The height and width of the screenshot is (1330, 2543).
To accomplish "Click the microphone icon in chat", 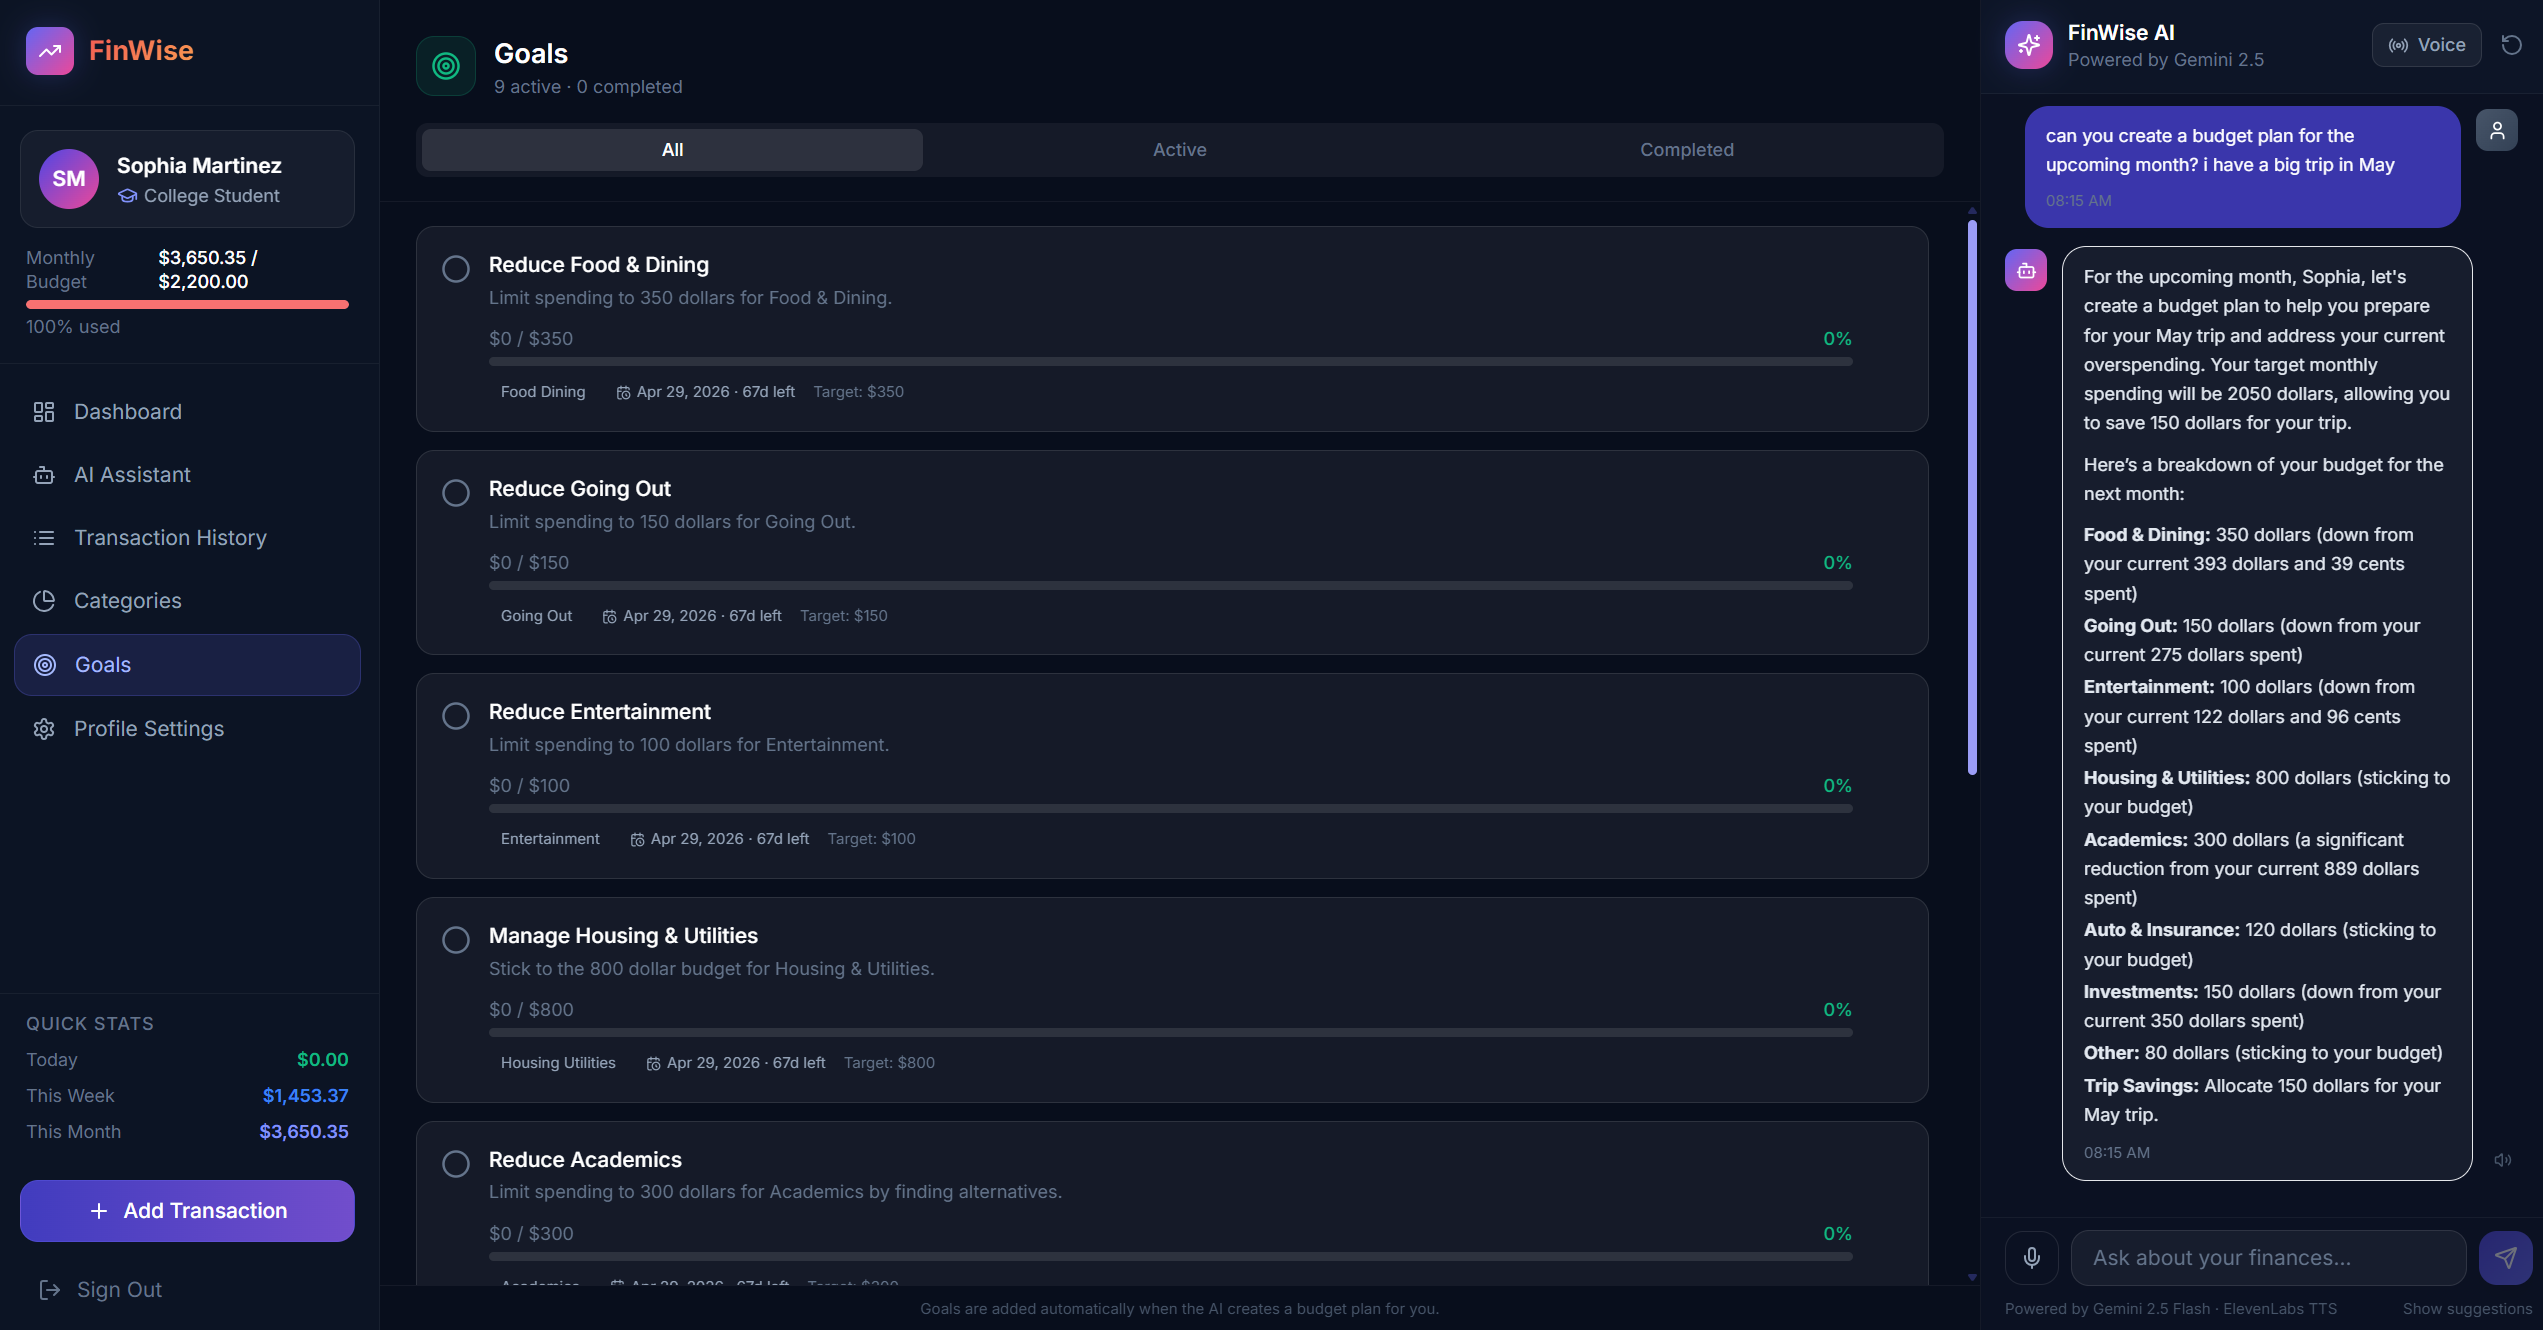I will 2031,1257.
